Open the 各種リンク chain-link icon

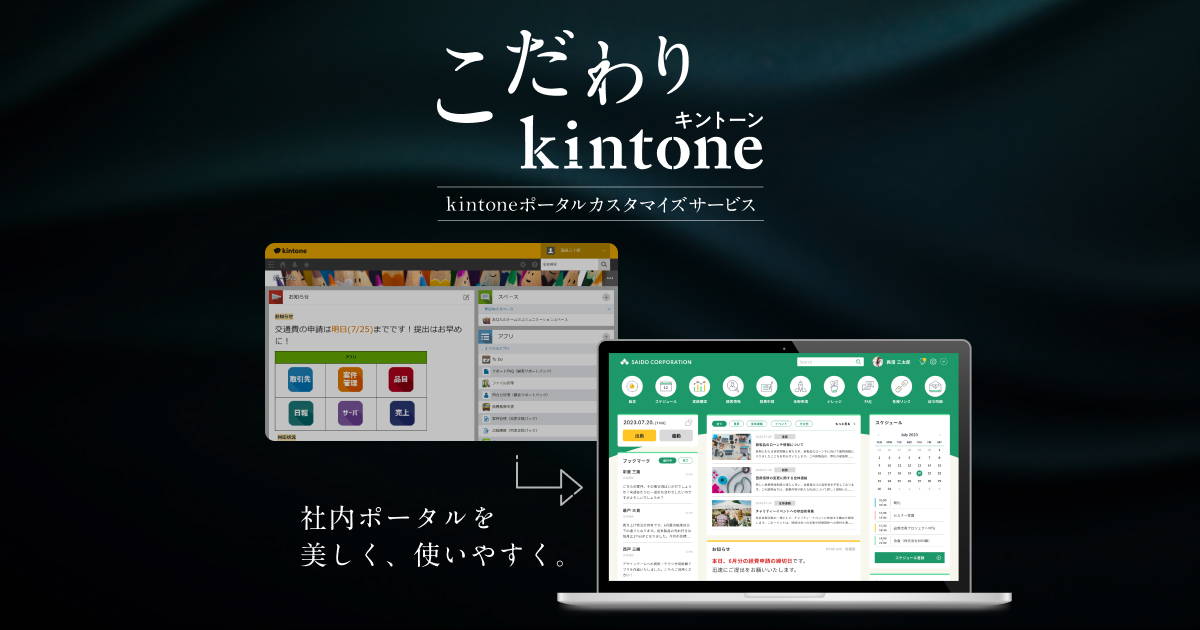[900, 386]
